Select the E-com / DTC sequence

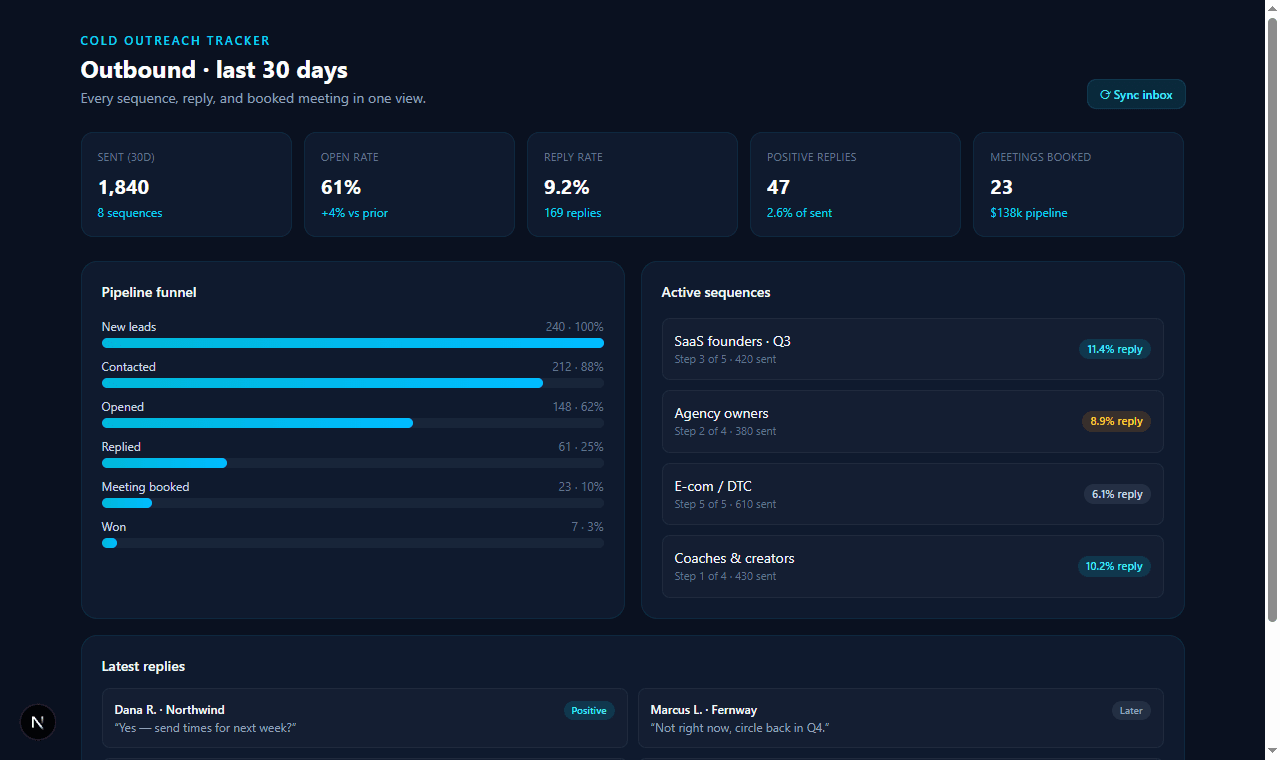[x=912, y=494]
